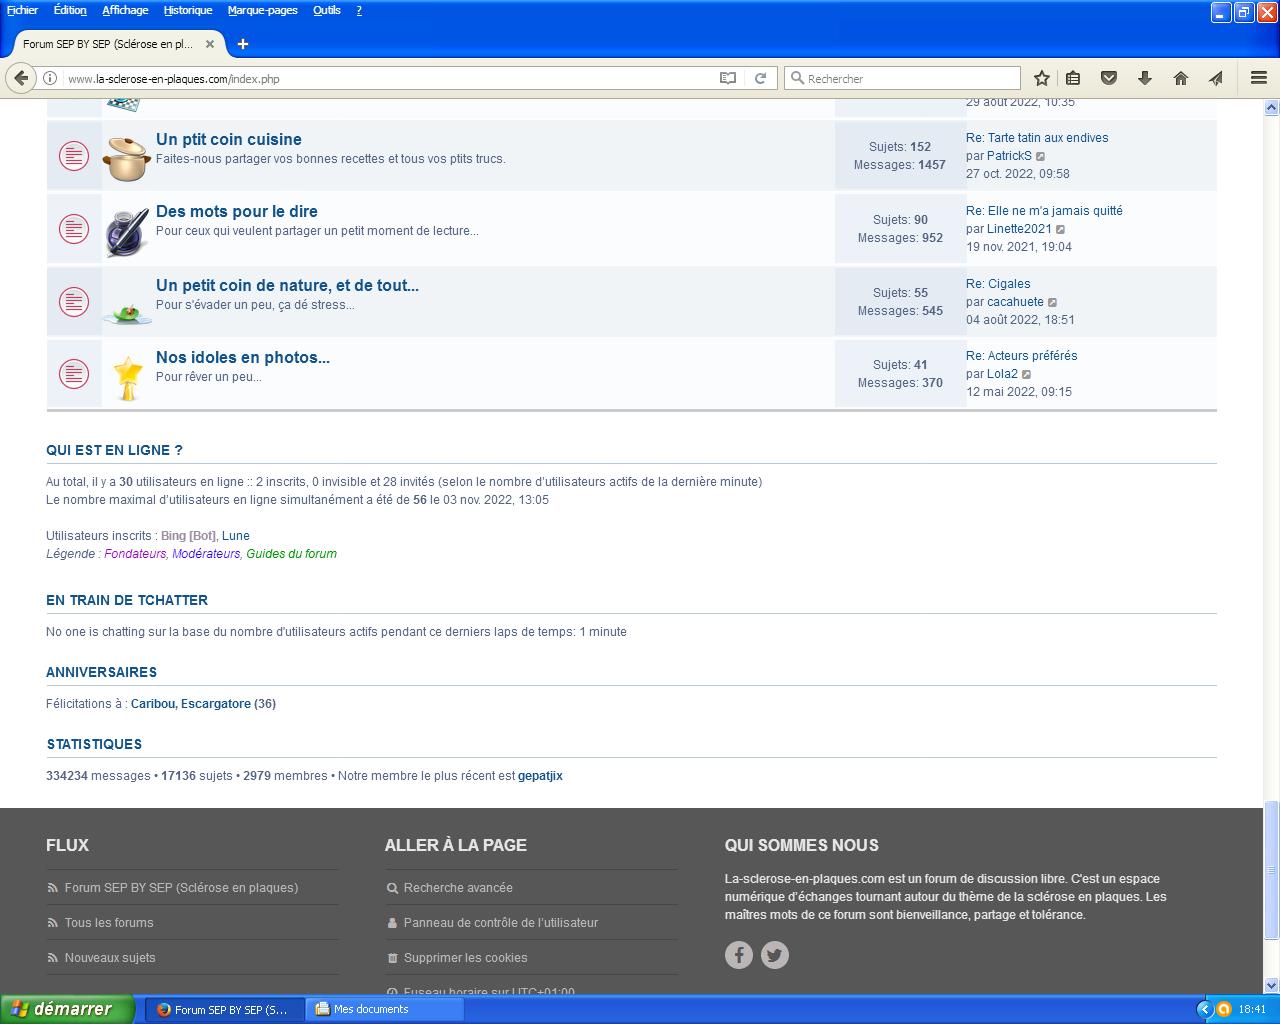View latest post icon next to Linette2021
This screenshot has width=1280, height=1024.
(x=1061, y=229)
